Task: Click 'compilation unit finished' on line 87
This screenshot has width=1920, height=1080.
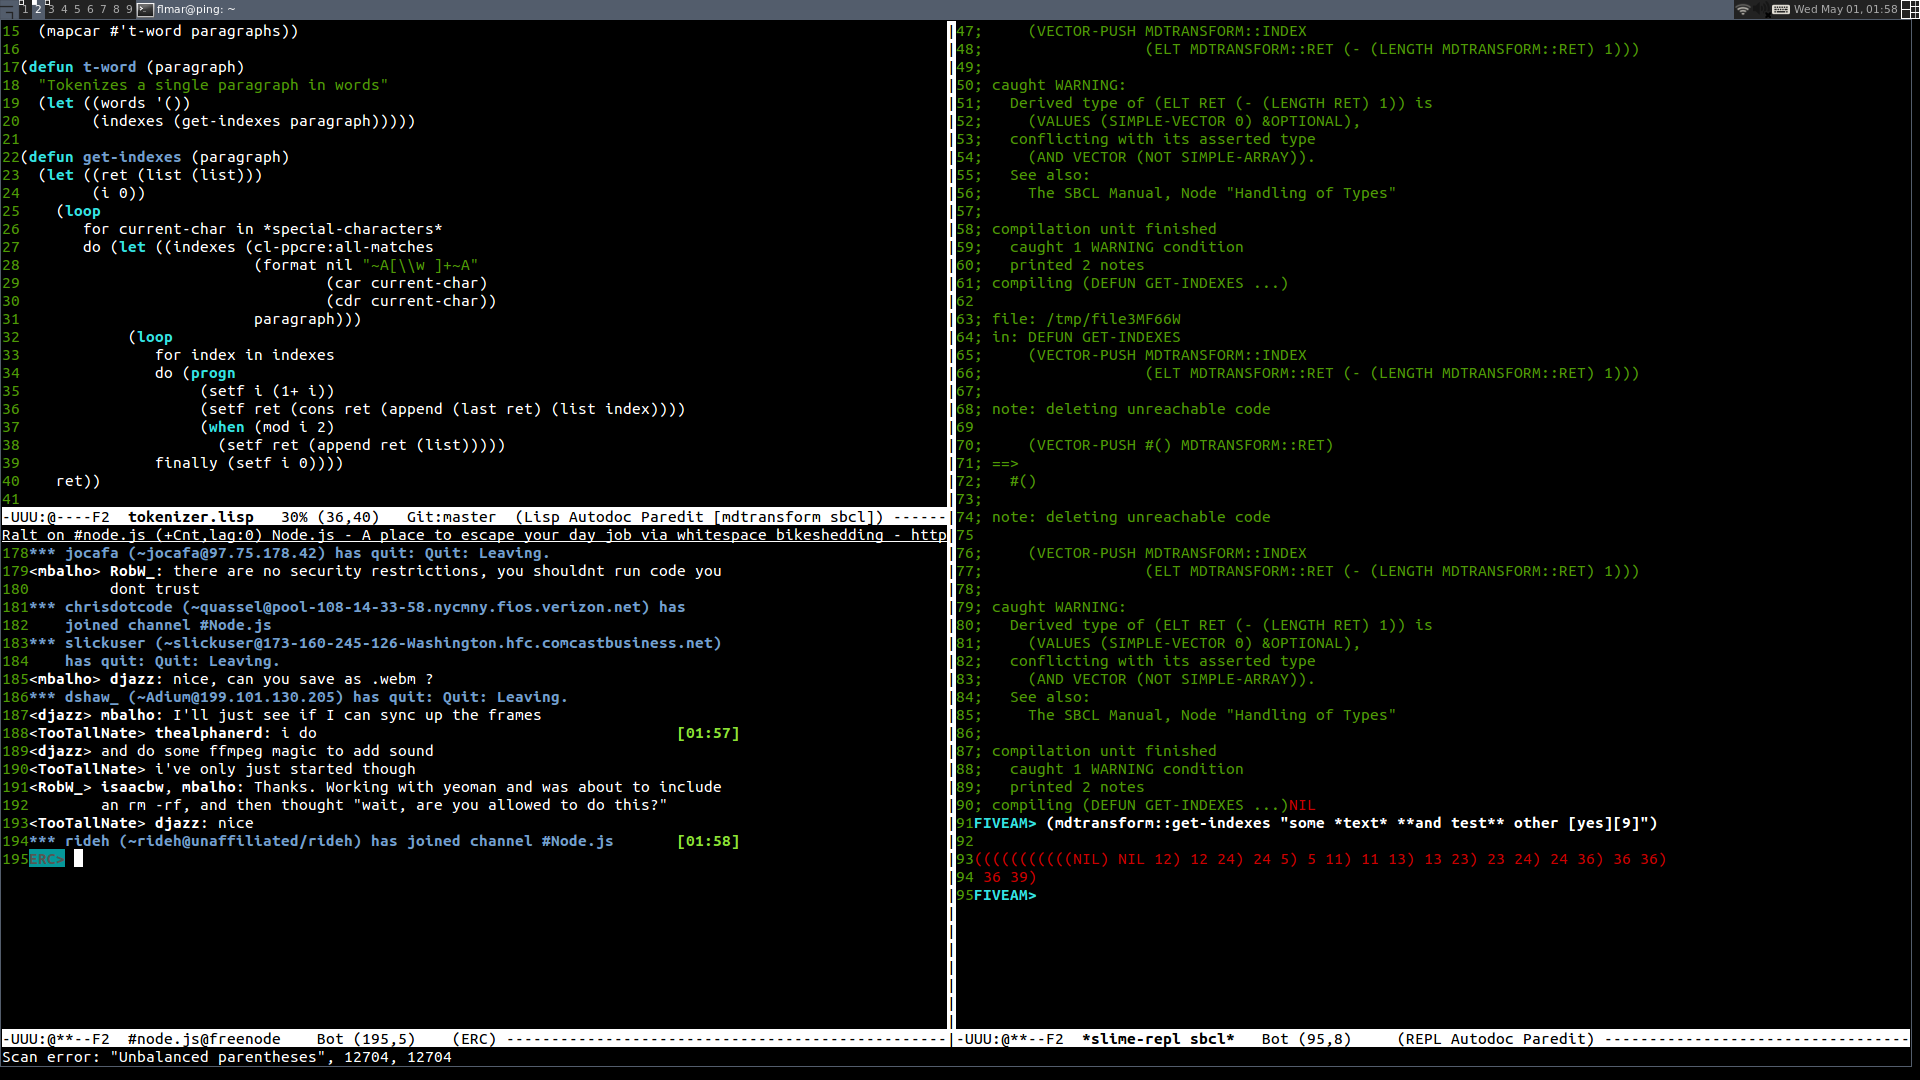Action: [x=1104, y=751]
